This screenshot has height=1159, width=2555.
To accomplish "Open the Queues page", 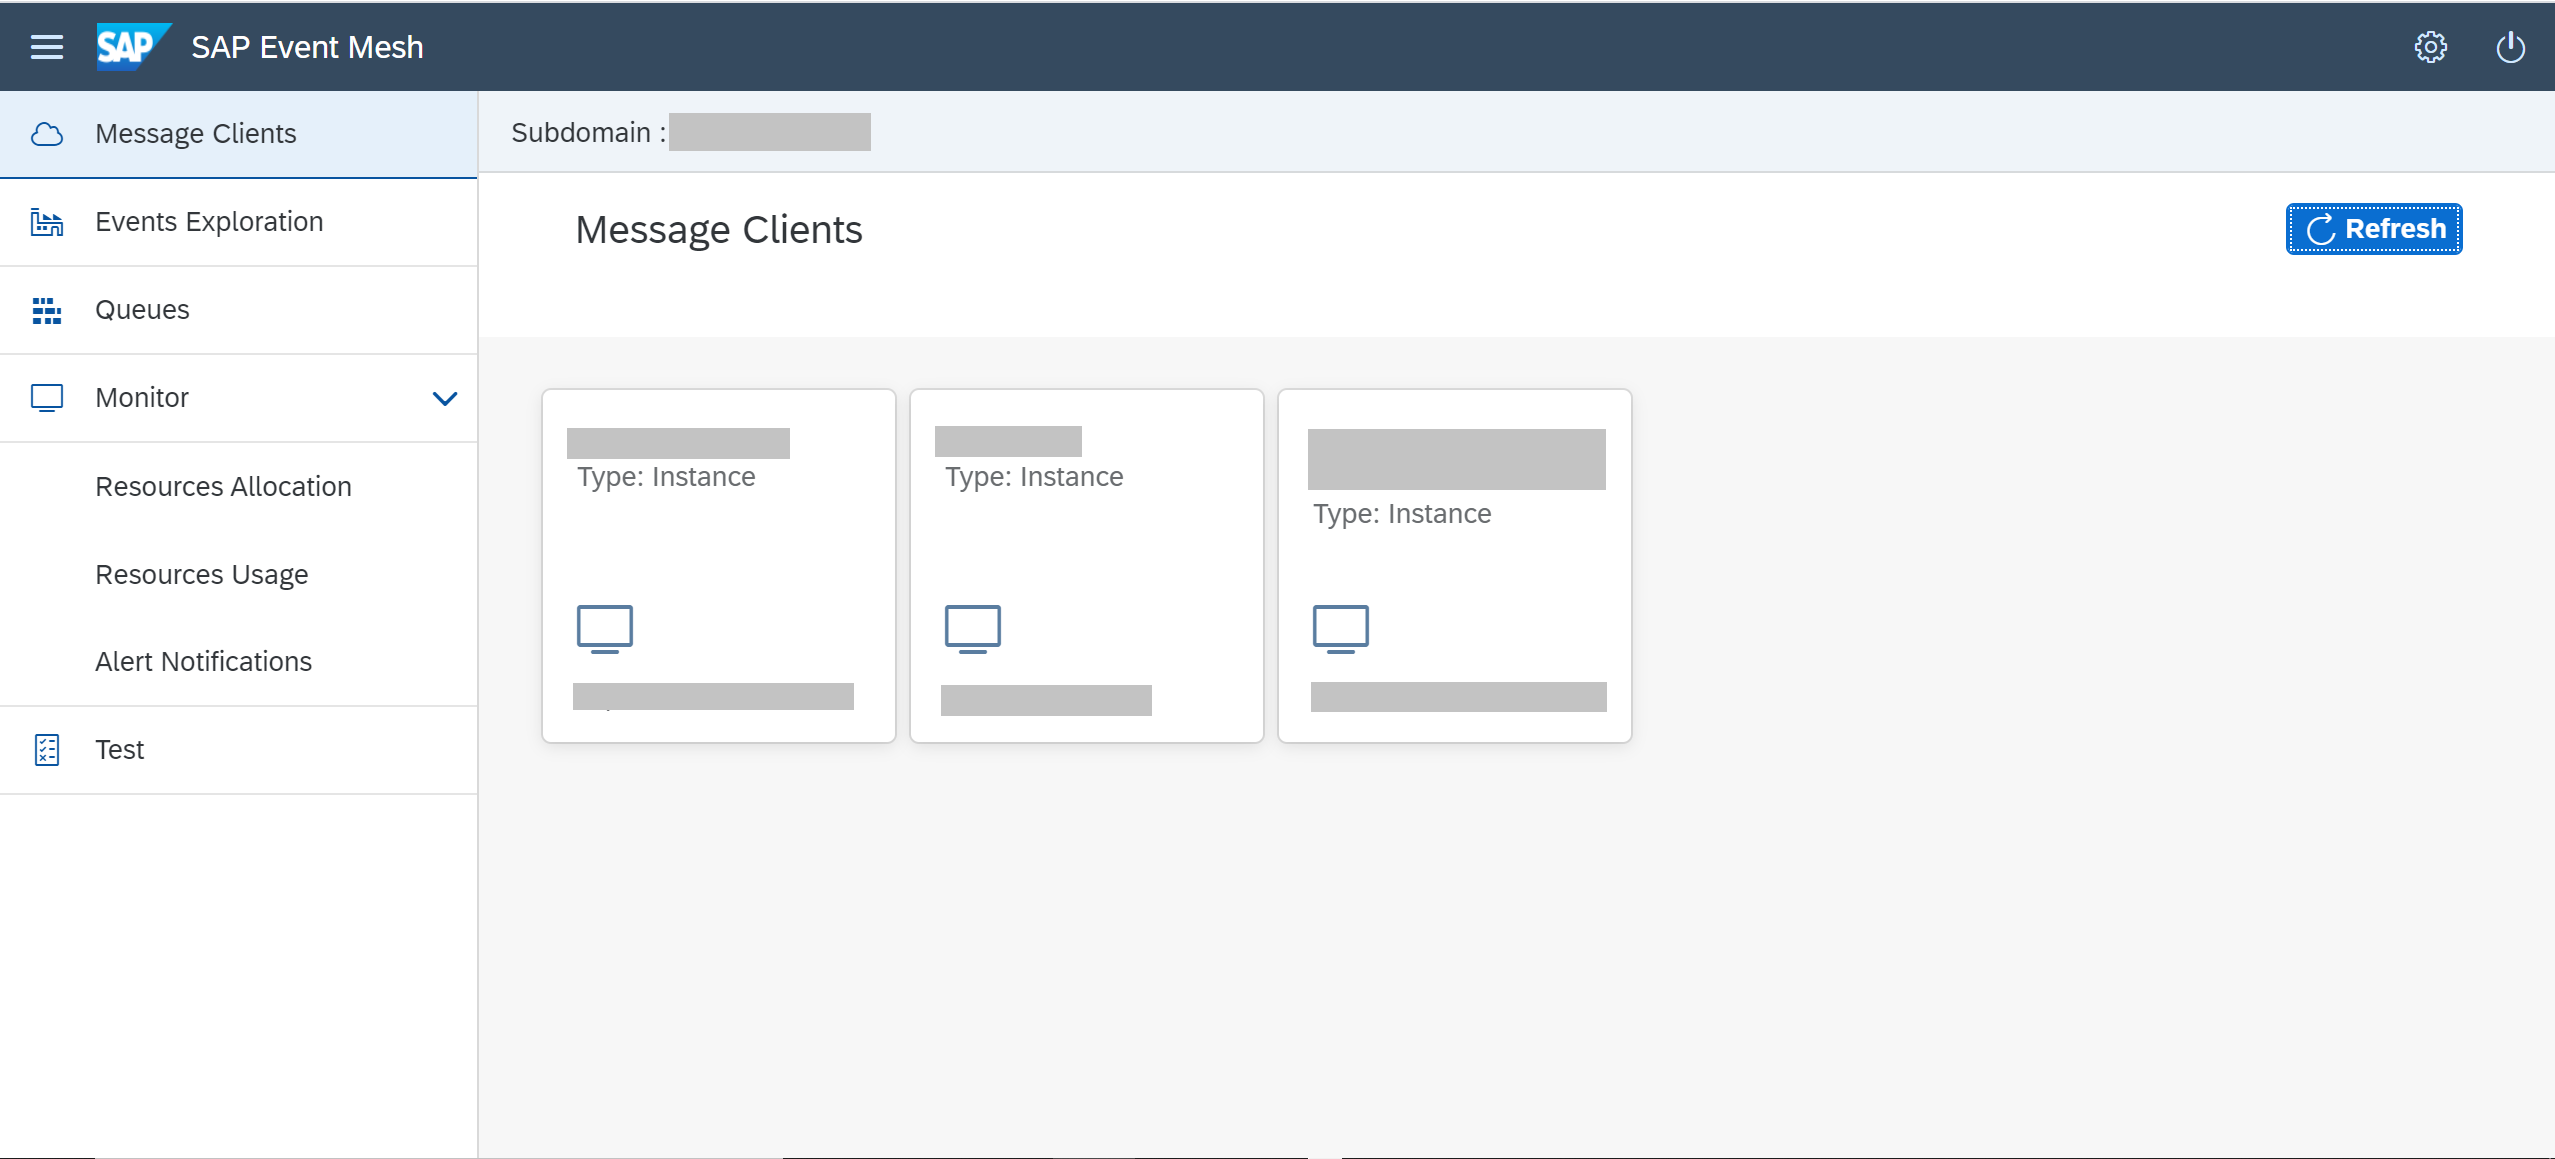I will (x=239, y=310).
